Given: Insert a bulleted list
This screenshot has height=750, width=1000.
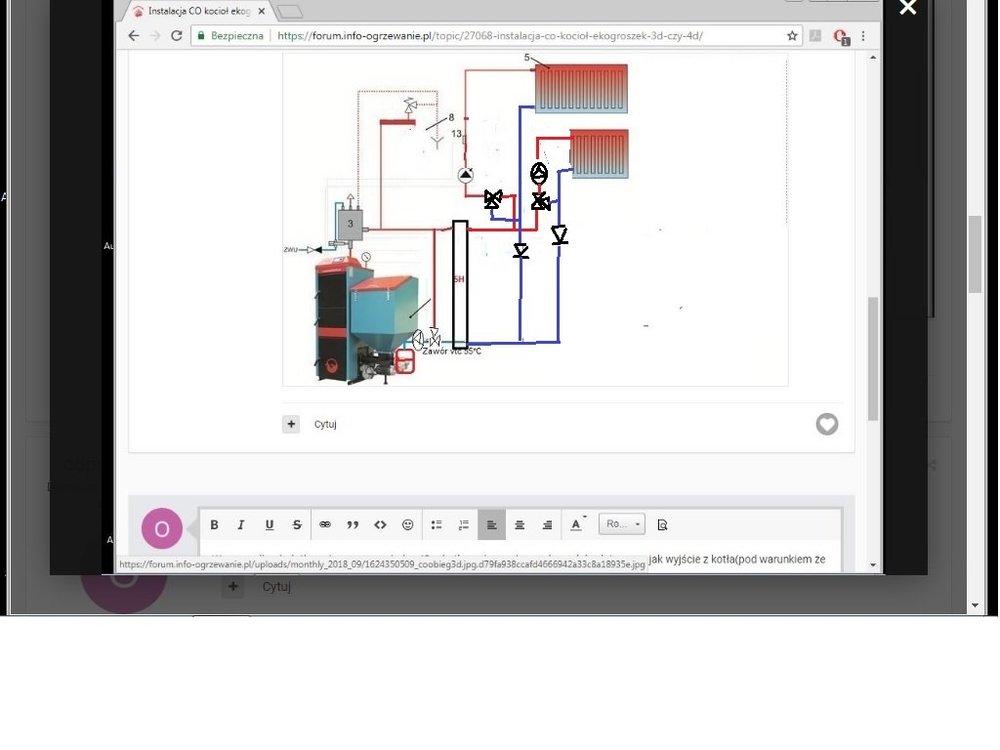Looking at the screenshot, I should 436,525.
